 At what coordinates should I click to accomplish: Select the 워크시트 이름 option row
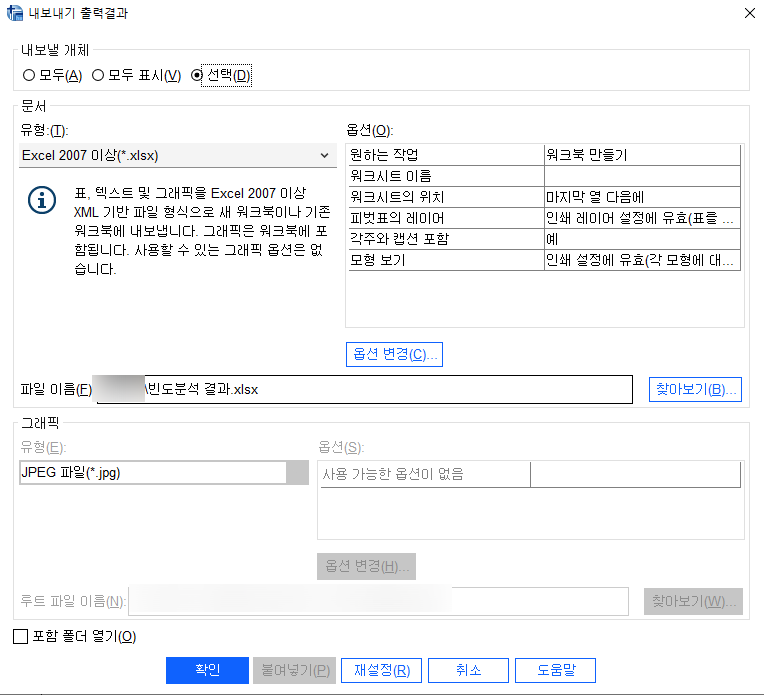click(x=545, y=176)
